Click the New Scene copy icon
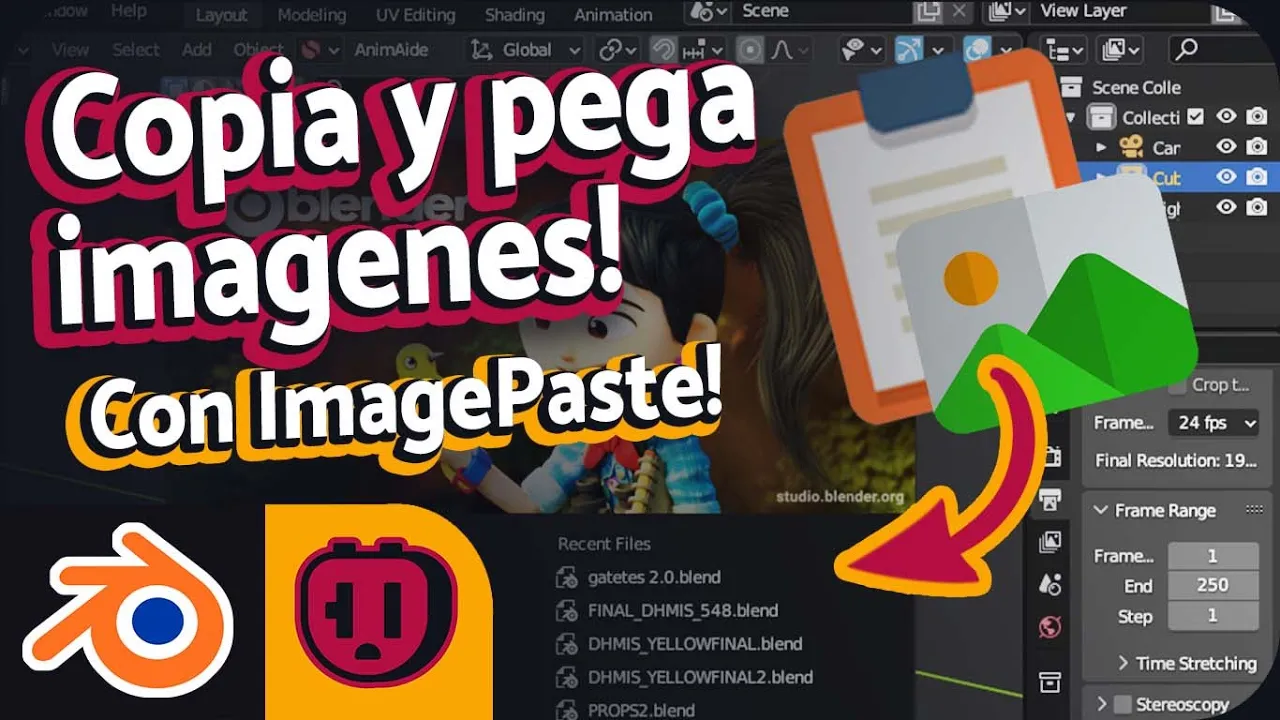Viewport: 1280px width, 720px height. 929,12
